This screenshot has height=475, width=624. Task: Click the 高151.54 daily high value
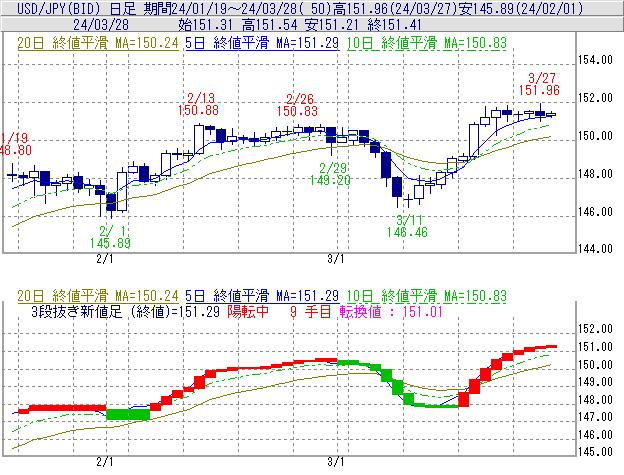pos(269,25)
